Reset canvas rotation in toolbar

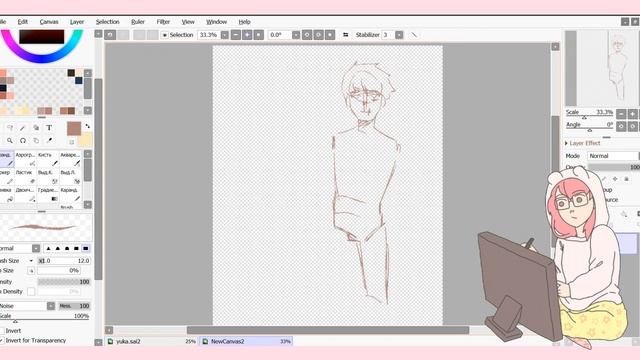[330, 35]
